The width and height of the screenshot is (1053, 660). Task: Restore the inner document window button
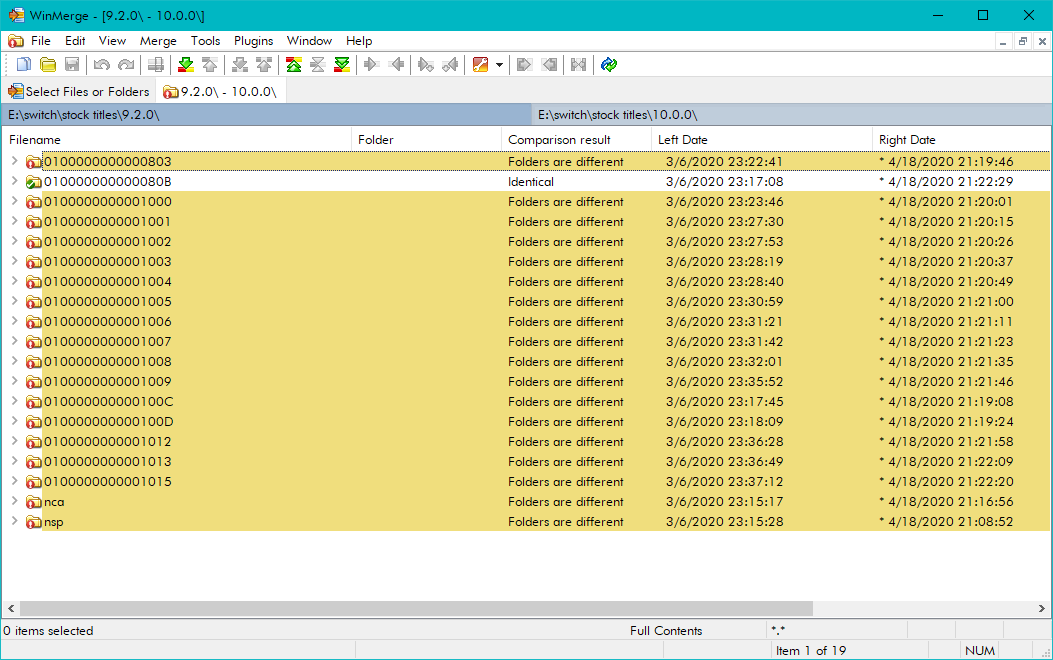[x=1023, y=41]
